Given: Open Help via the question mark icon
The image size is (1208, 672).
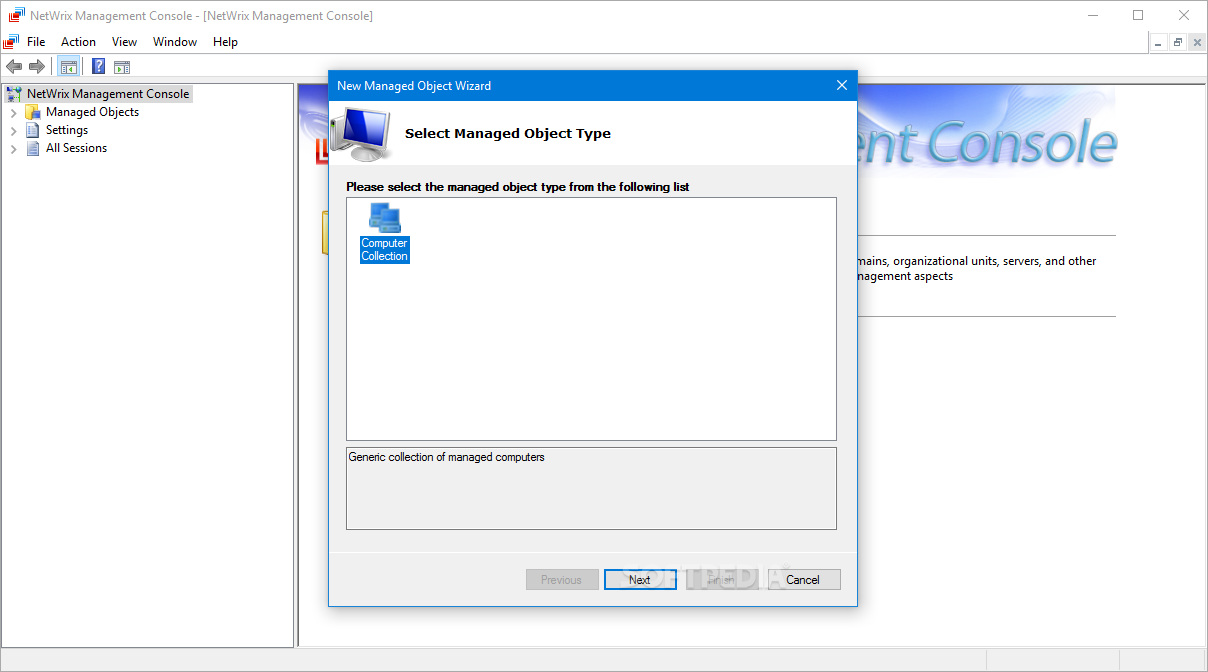Looking at the screenshot, I should click(99, 67).
